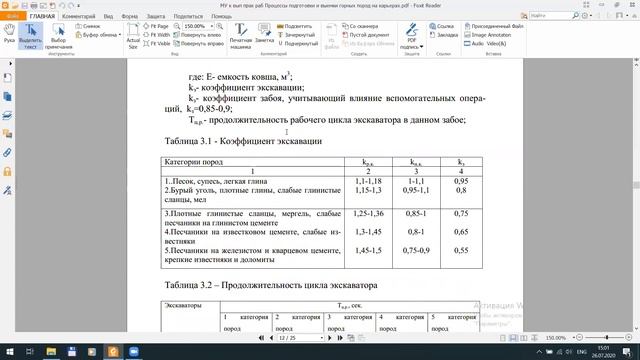Go to the first page
The height and width of the screenshot is (360, 640).
tap(261, 338)
